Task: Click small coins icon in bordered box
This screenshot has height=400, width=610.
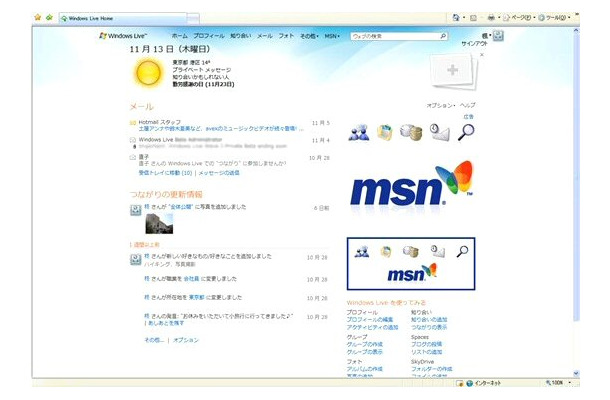Action: point(411,252)
